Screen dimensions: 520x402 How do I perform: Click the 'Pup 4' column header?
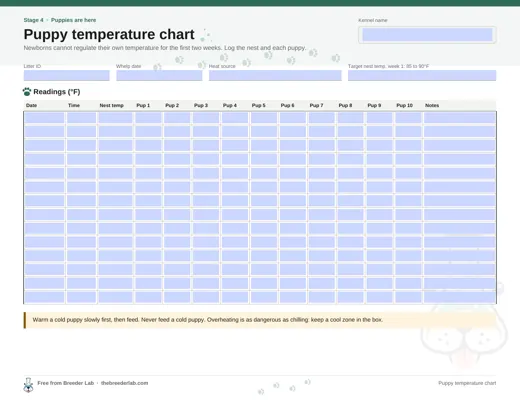tap(230, 105)
